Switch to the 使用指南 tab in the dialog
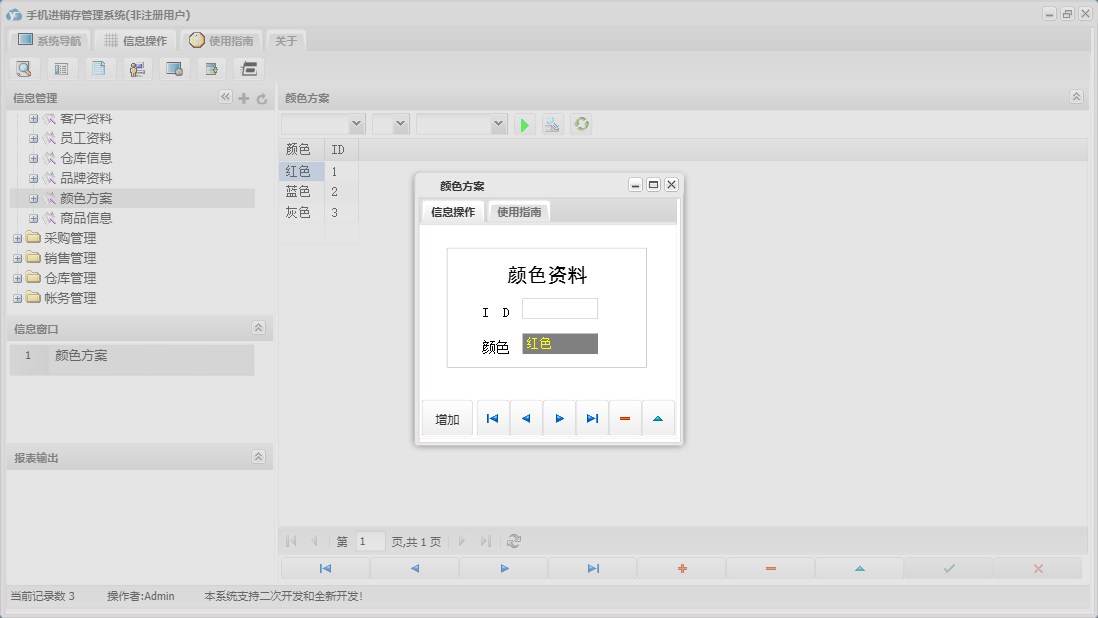 pos(519,211)
